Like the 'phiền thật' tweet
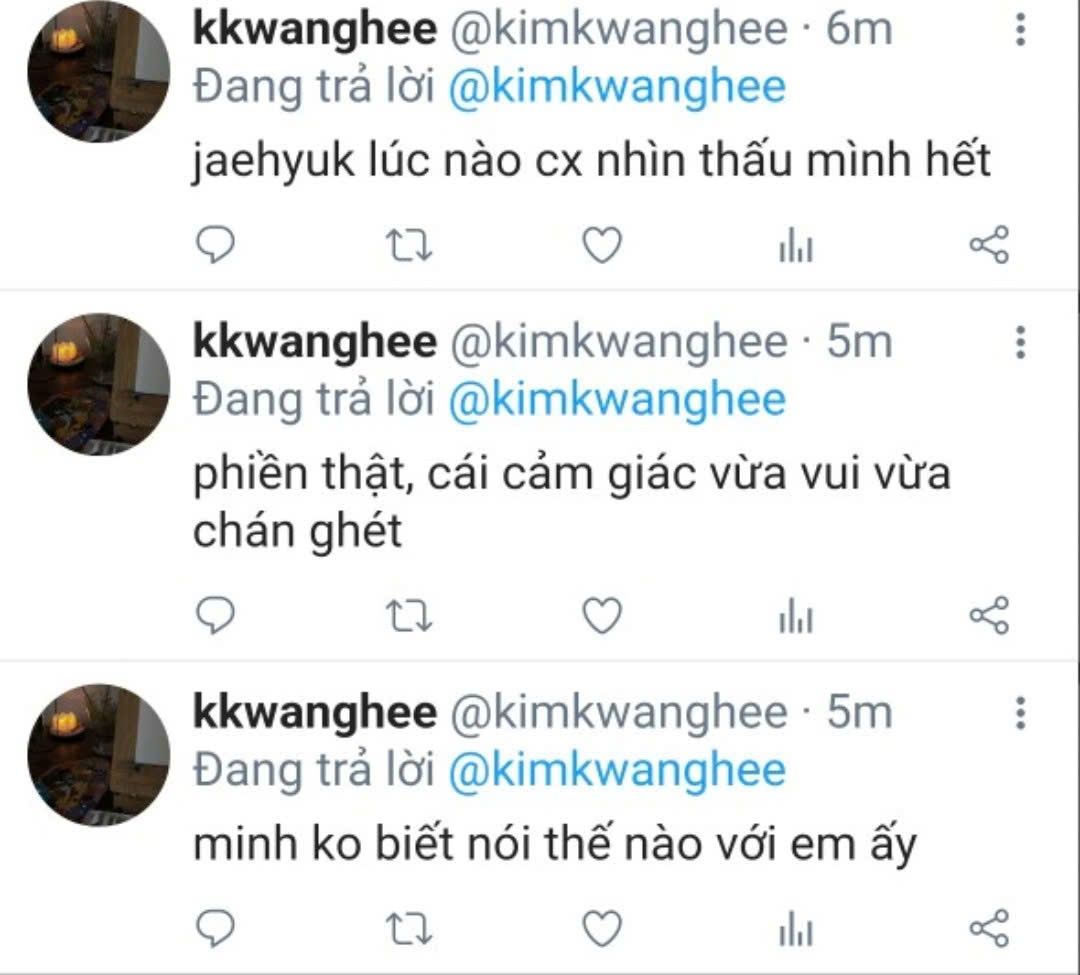This screenshot has height=975, width=1080. coord(603,616)
